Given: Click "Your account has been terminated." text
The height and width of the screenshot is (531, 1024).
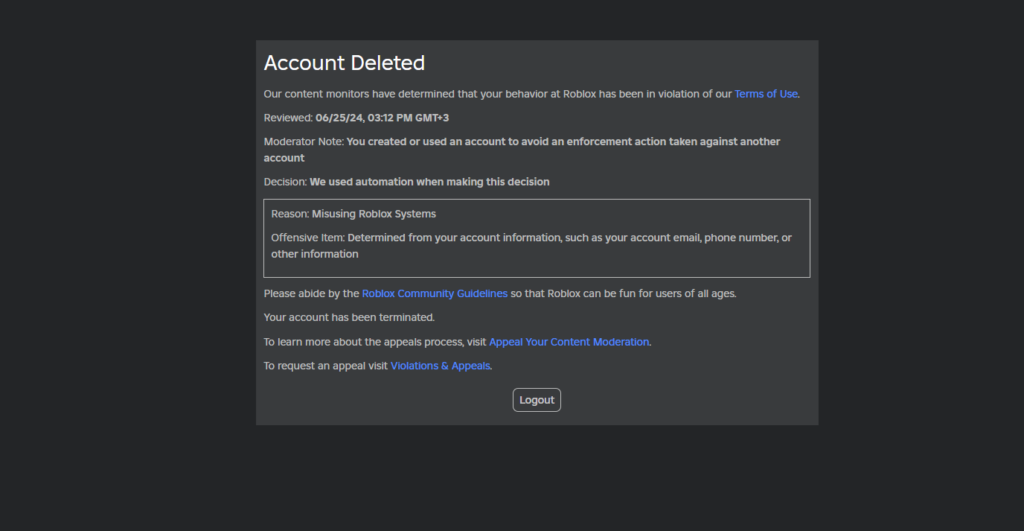Looking at the screenshot, I should pos(349,318).
